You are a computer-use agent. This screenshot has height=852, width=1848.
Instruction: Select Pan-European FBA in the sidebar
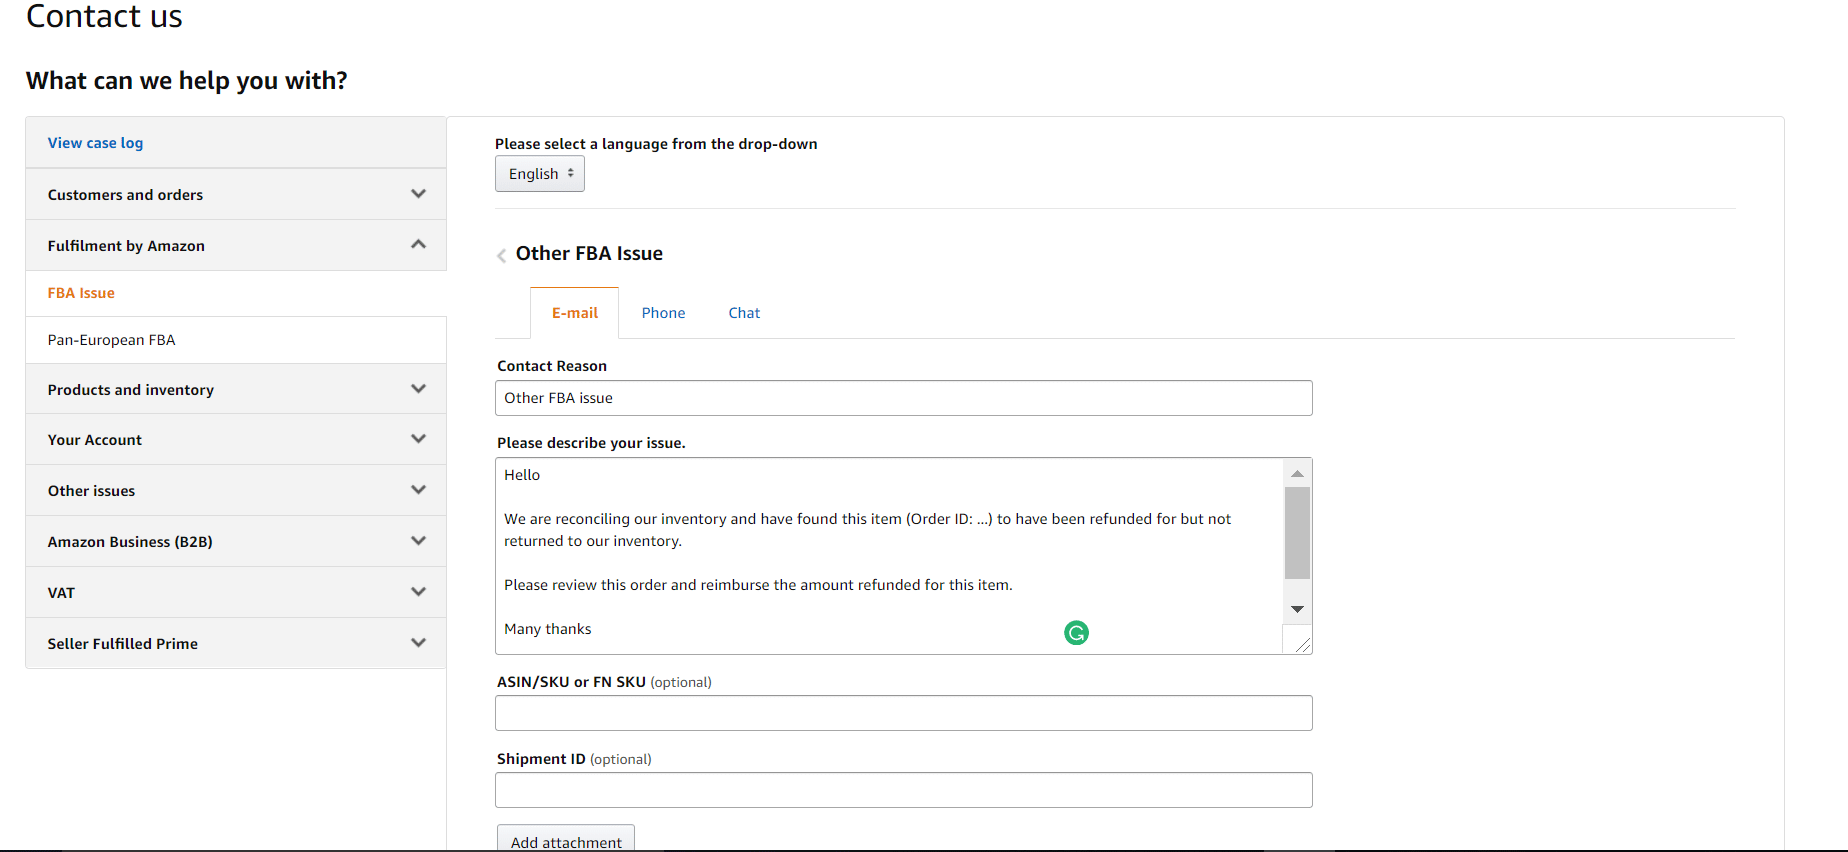(x=111, y=340)
